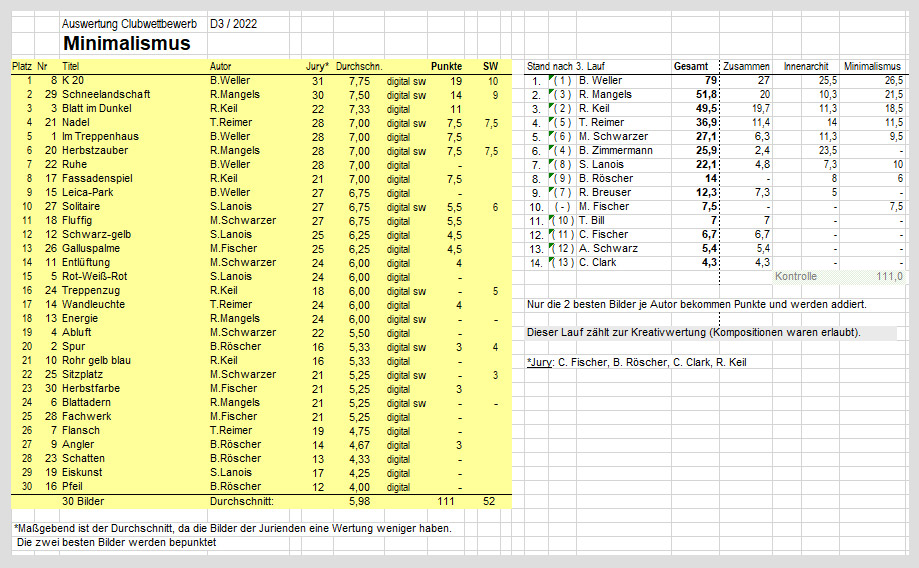Viewport: 919px width, 568px height.
Task: Click the title 'Abluft'
Action: coord(77,332)
